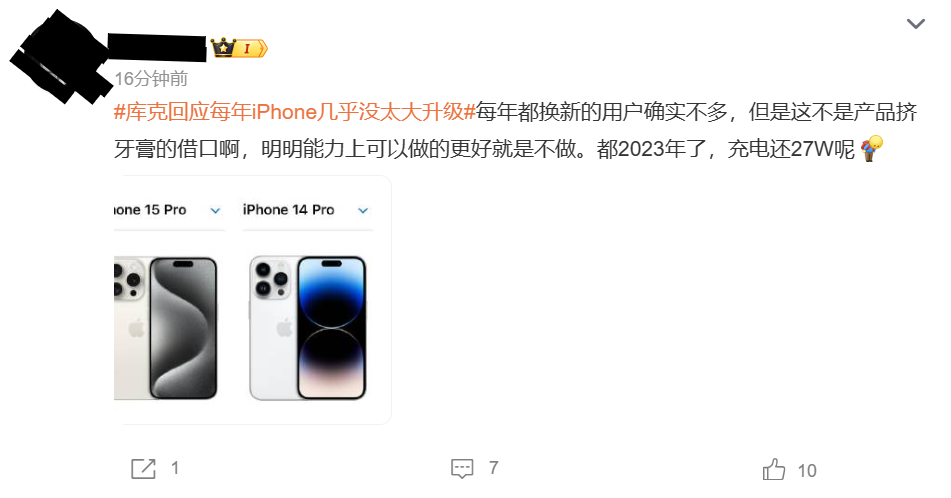Click the 16分钟前 timestamp
This screenshot has width=951, height=498.
pos(151,78)
